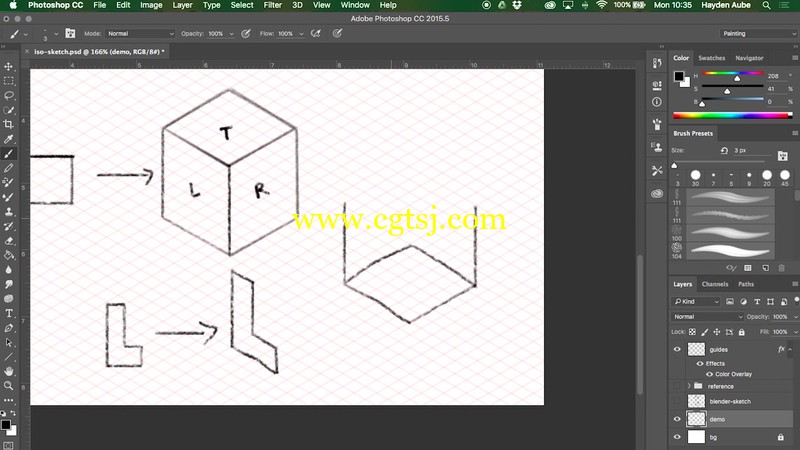This screenshot has height=450, width=800.
Task: Open the brush Mode dropdown
Action: tap(140, 33)
